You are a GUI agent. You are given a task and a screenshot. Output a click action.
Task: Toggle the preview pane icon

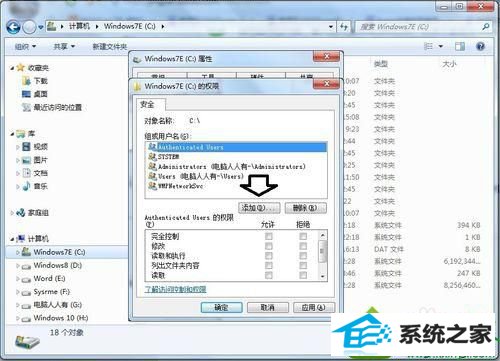pyautogui.click(x=460, y=46)
